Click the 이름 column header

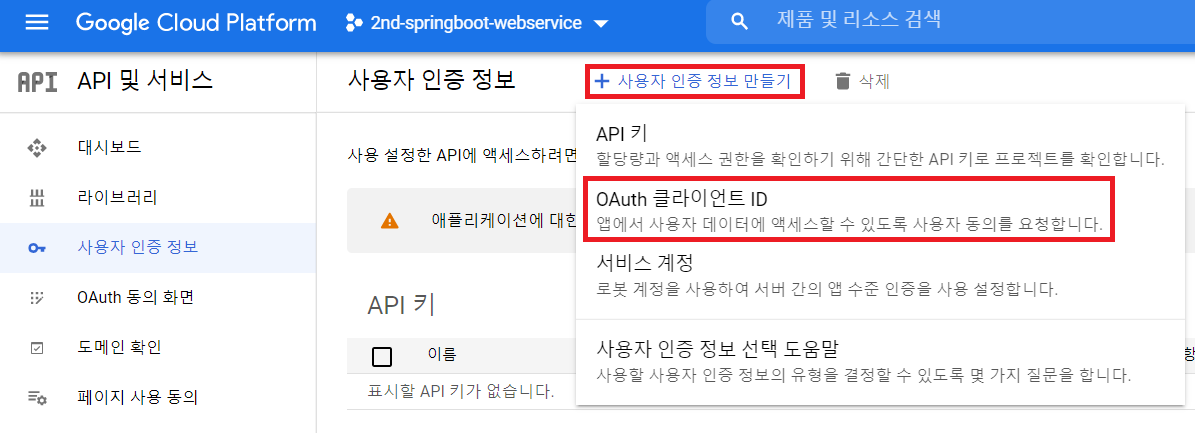point(442,354)
